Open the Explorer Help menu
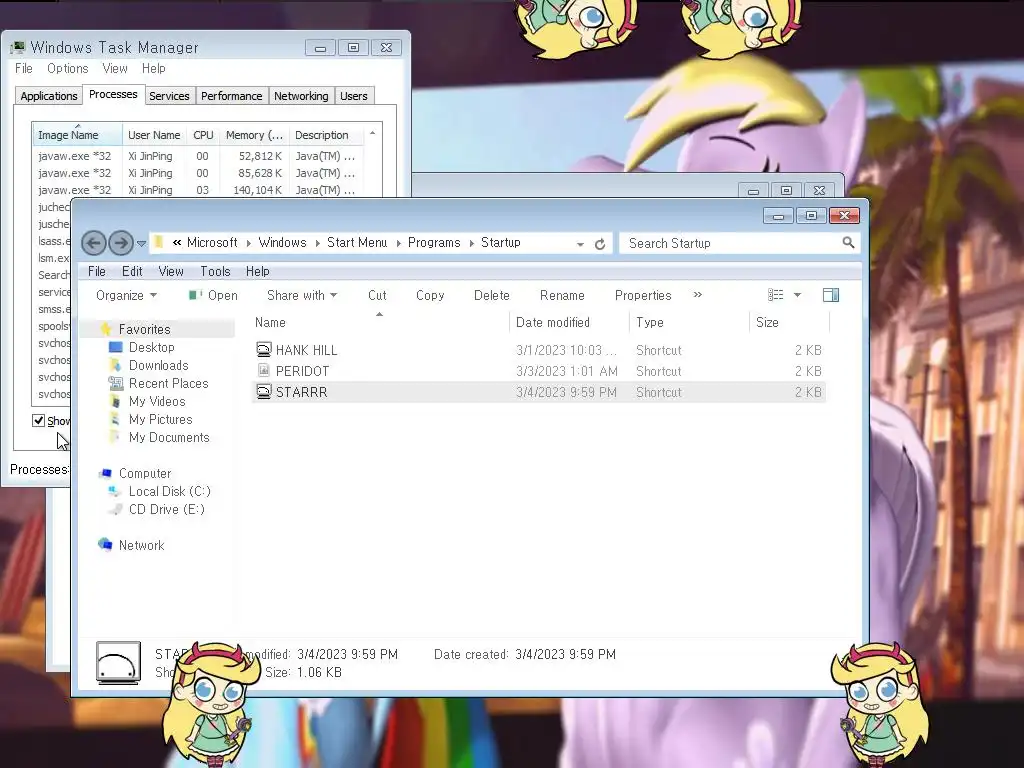 (257, 271)
